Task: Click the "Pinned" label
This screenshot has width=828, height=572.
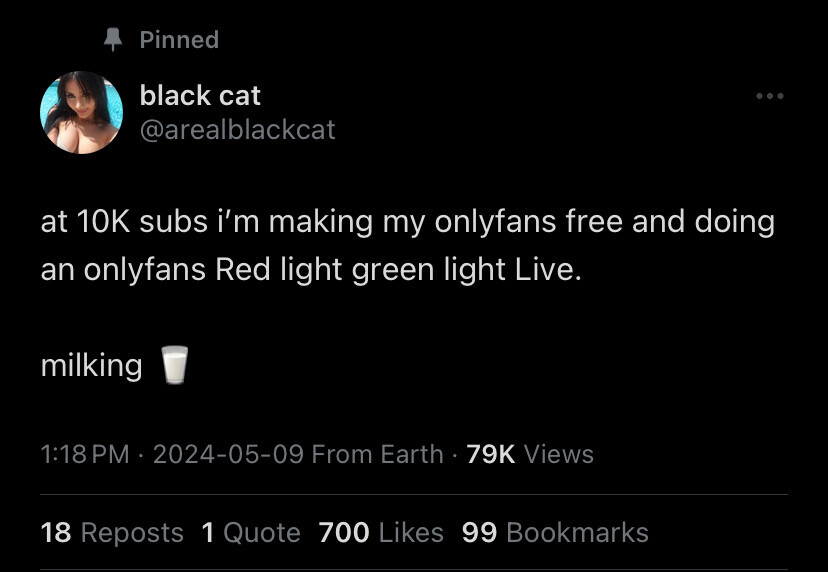Action: (x=179, y=40)
